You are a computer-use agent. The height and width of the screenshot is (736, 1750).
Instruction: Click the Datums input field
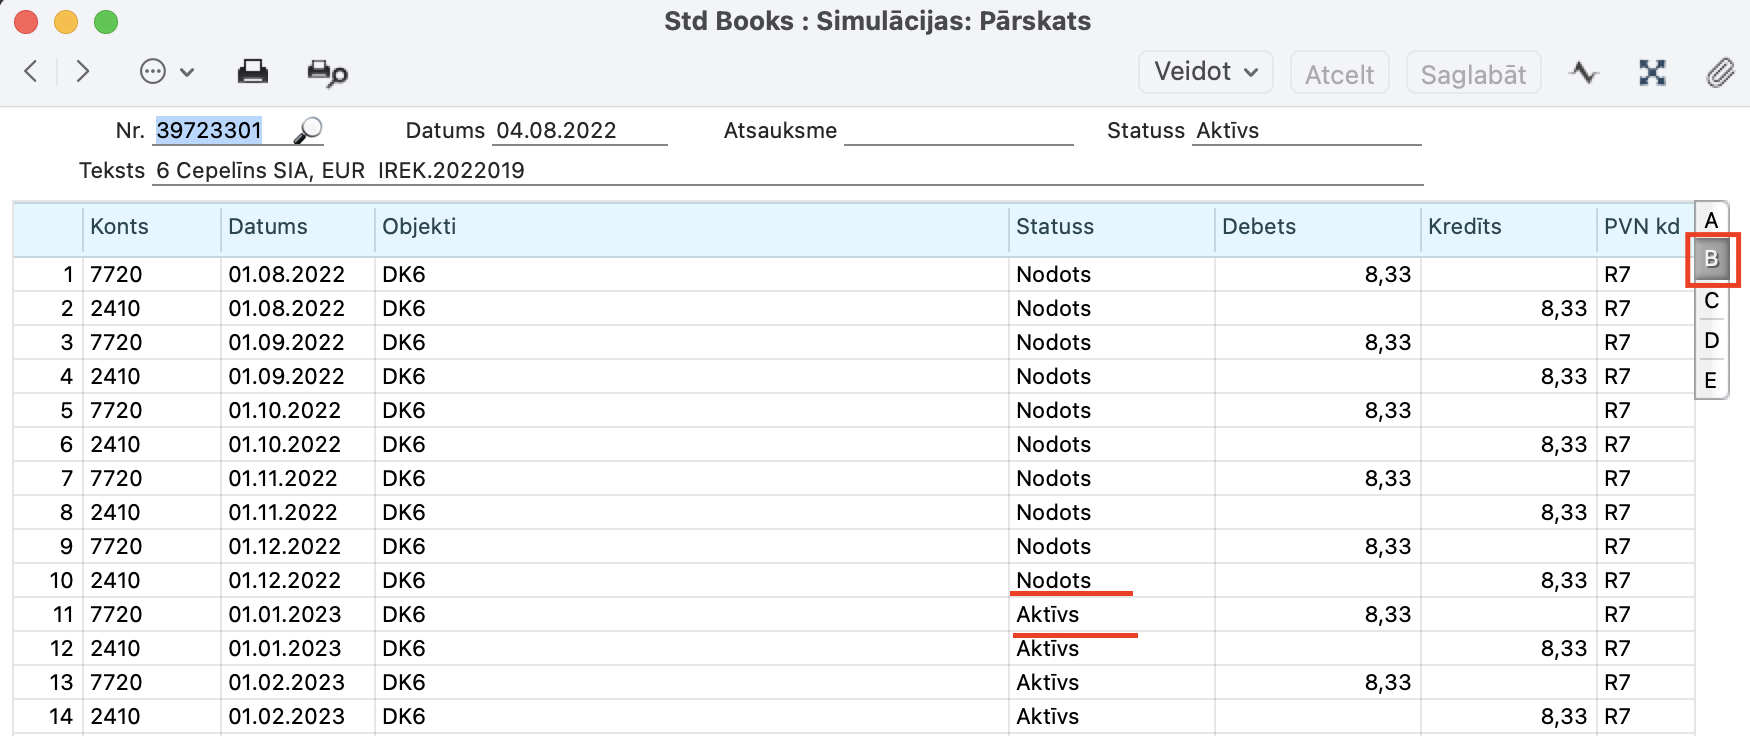click(580, 131)
